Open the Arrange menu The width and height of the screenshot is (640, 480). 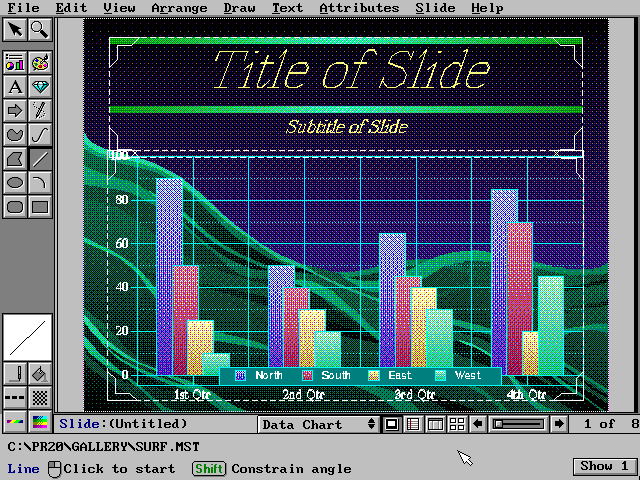pyautogui.click(x=179, y=8)
